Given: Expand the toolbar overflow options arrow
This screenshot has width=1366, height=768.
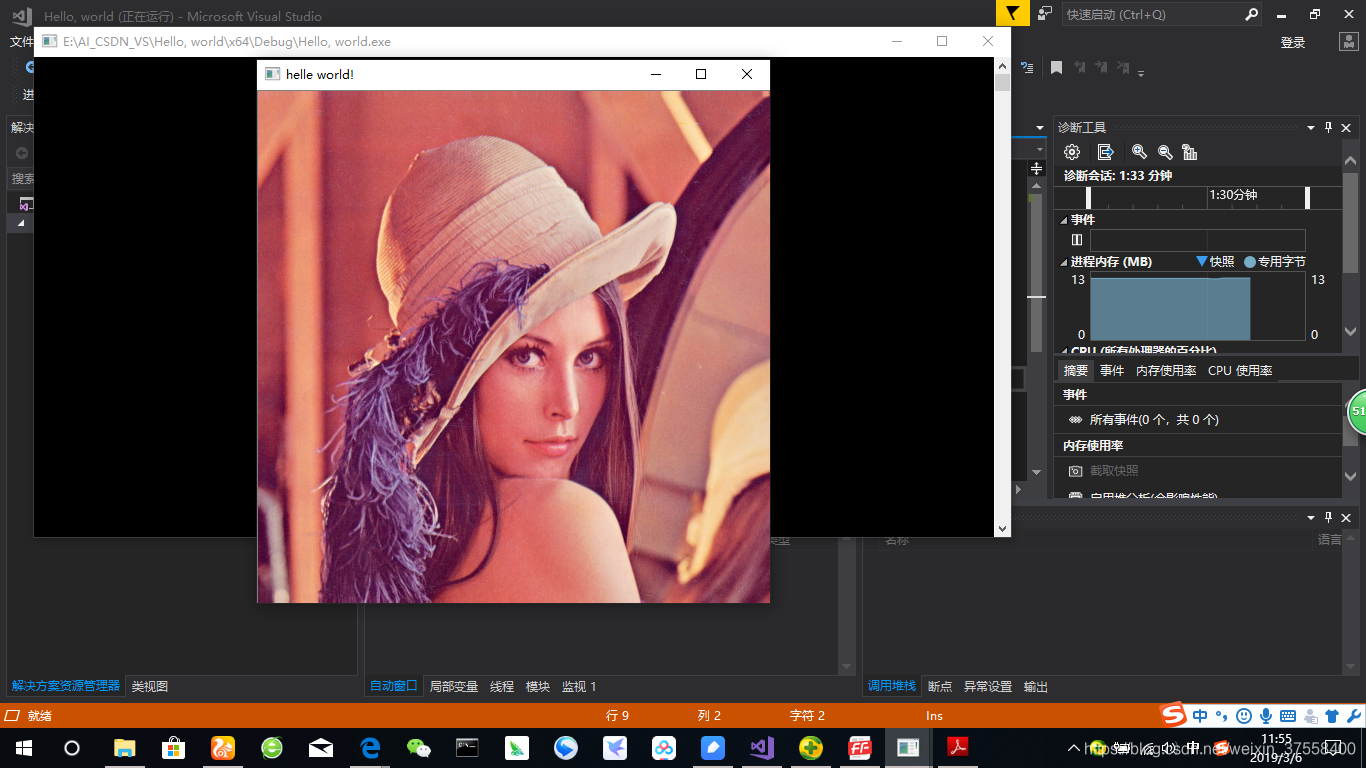Looking at the screenshot, I should point(1141,72).
